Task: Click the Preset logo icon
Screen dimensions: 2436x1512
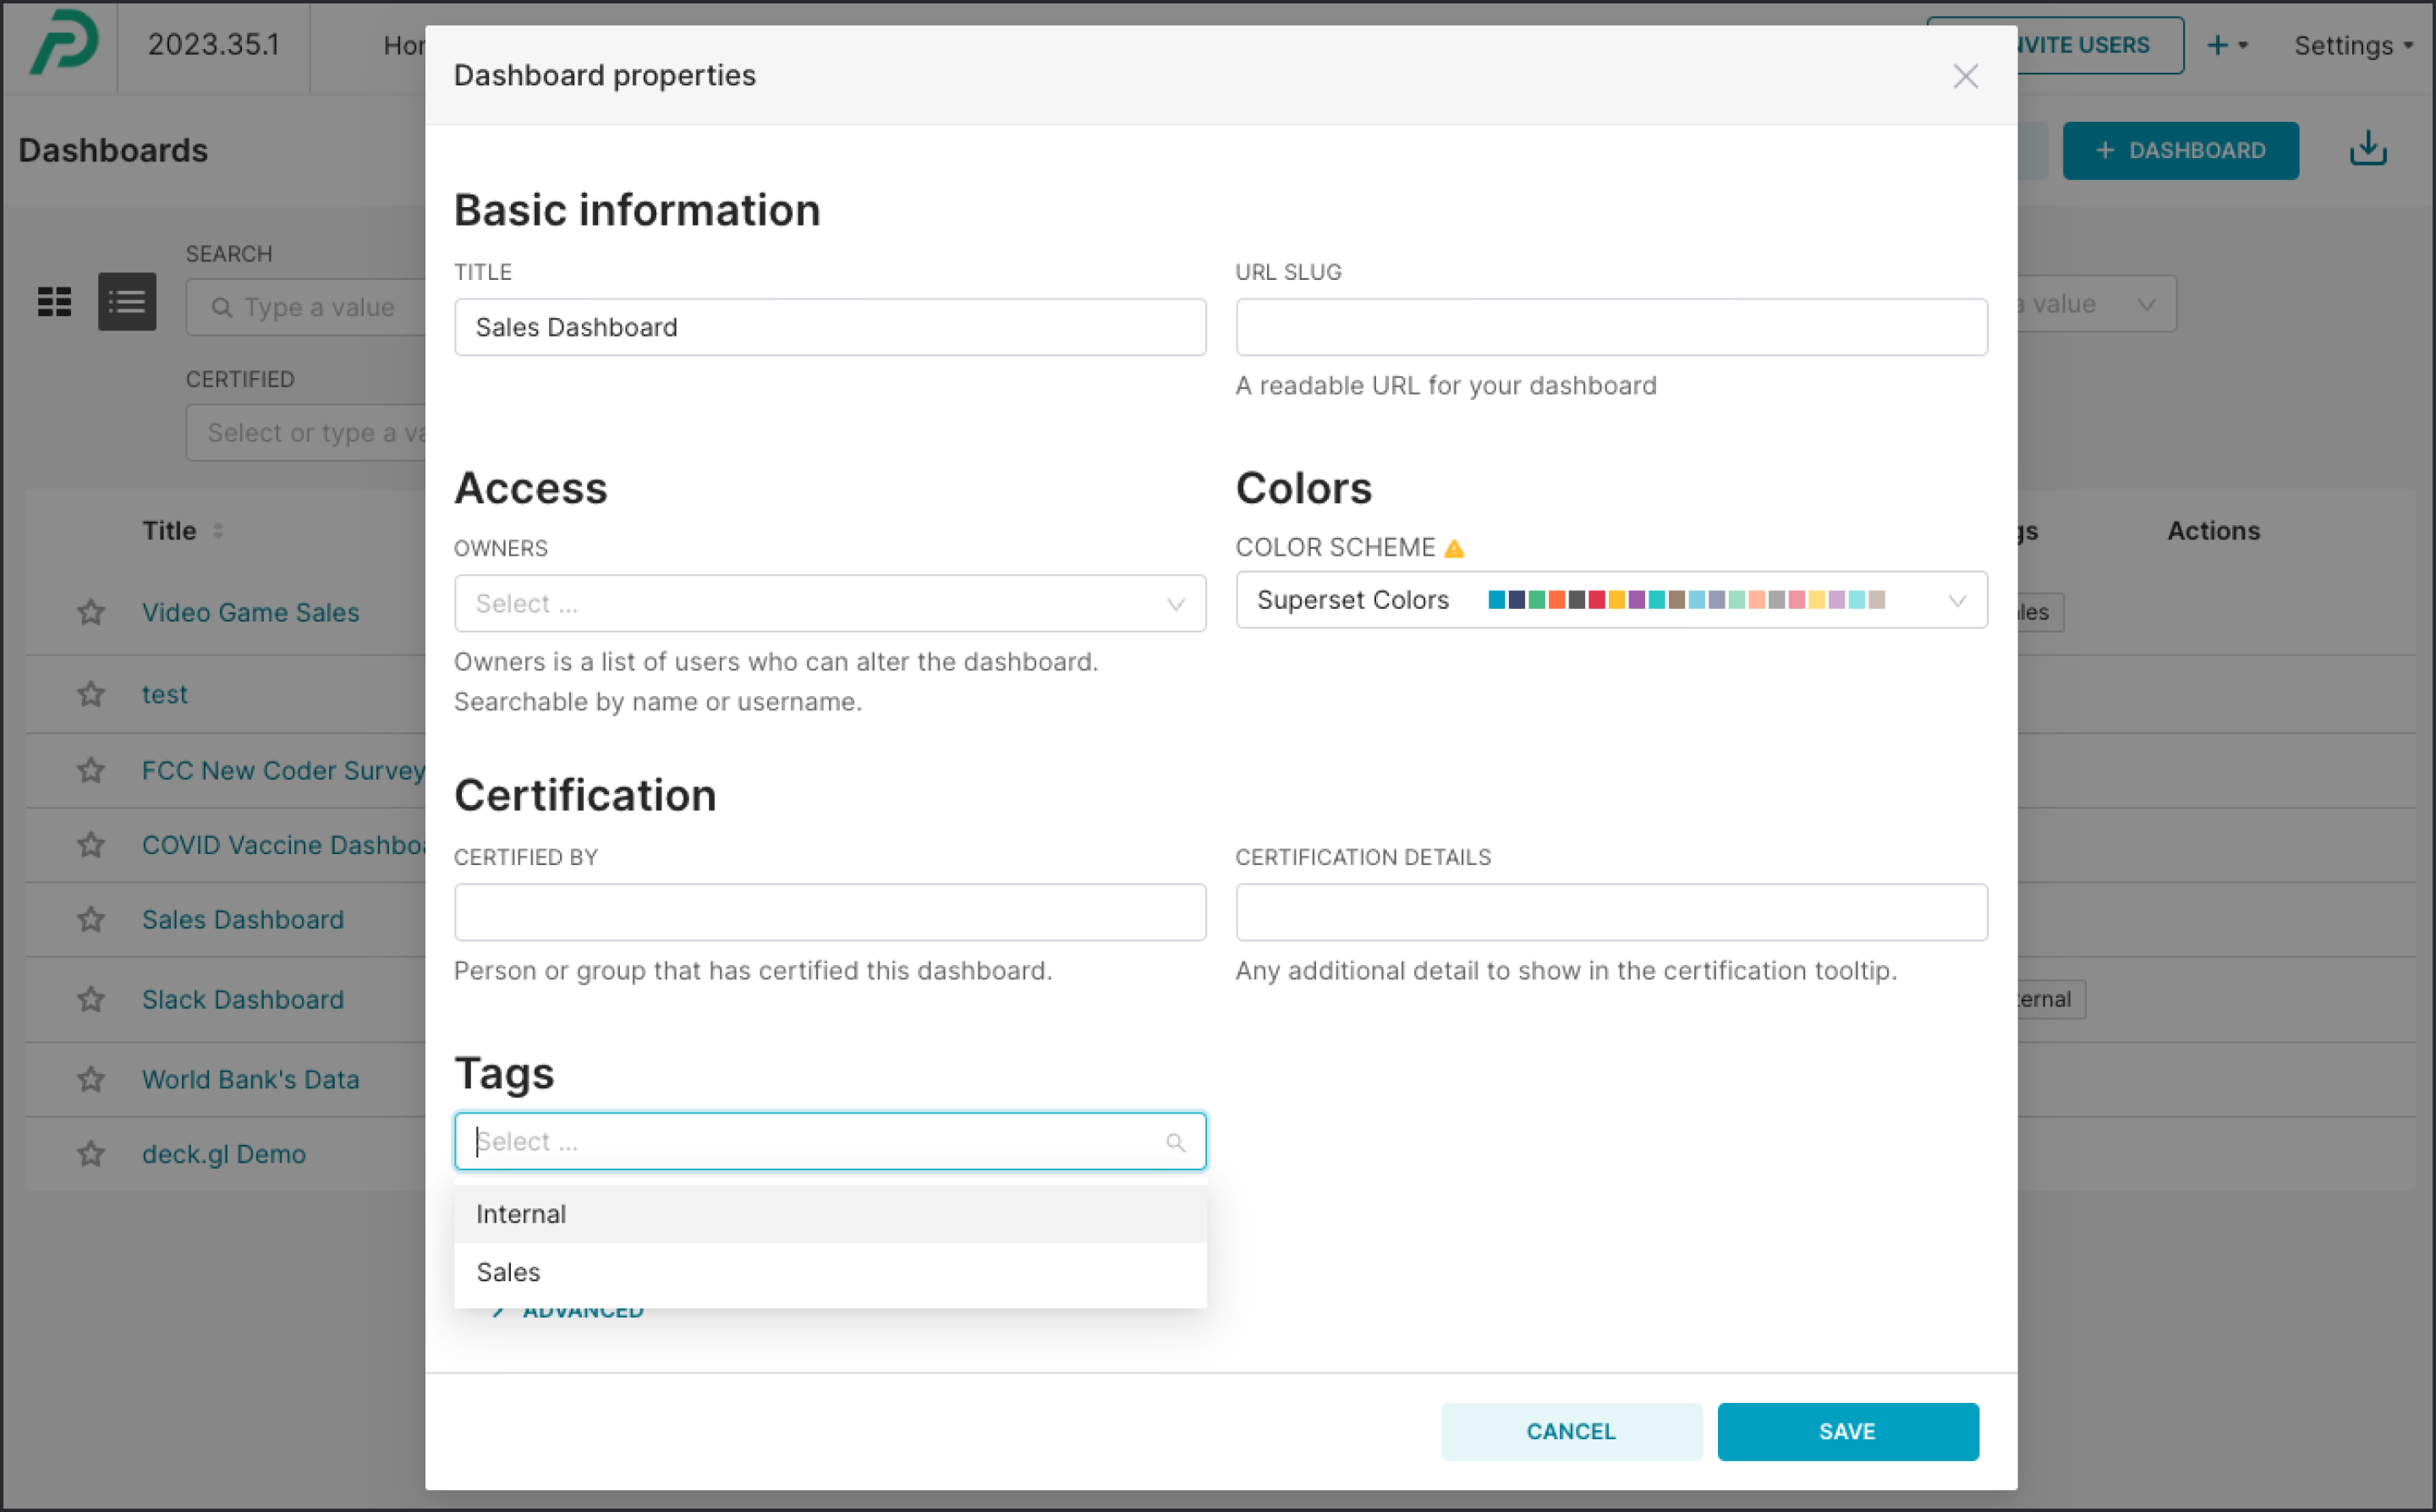Action: tap(64, 43)
